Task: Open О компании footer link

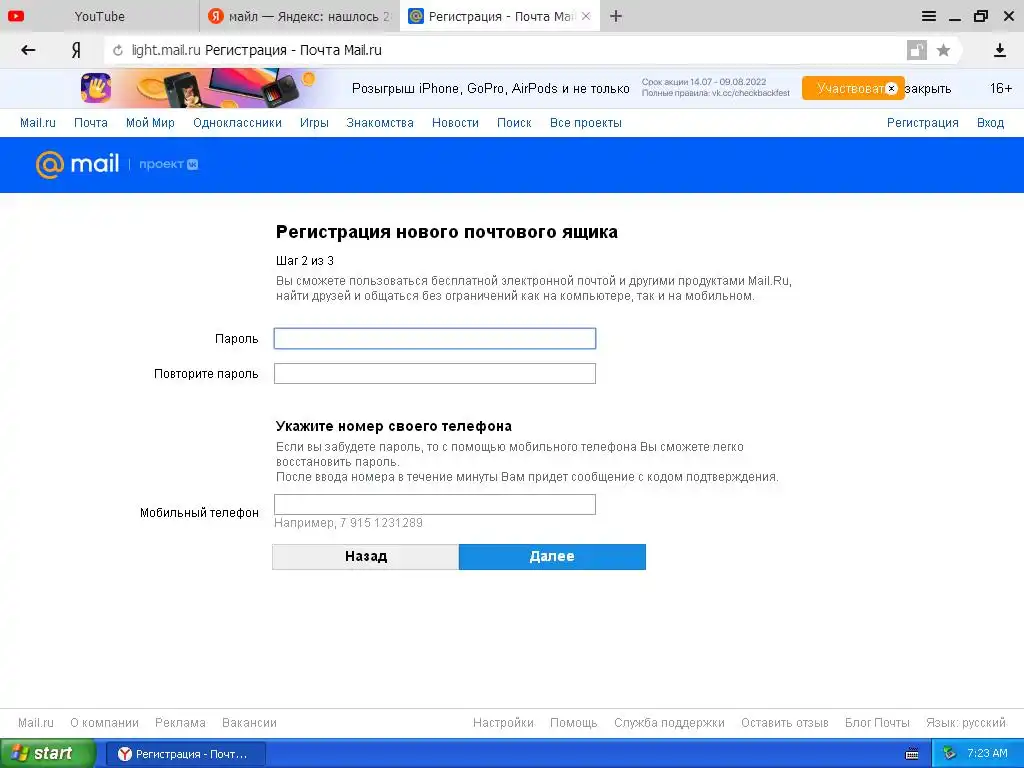Action: coord(104,723)
